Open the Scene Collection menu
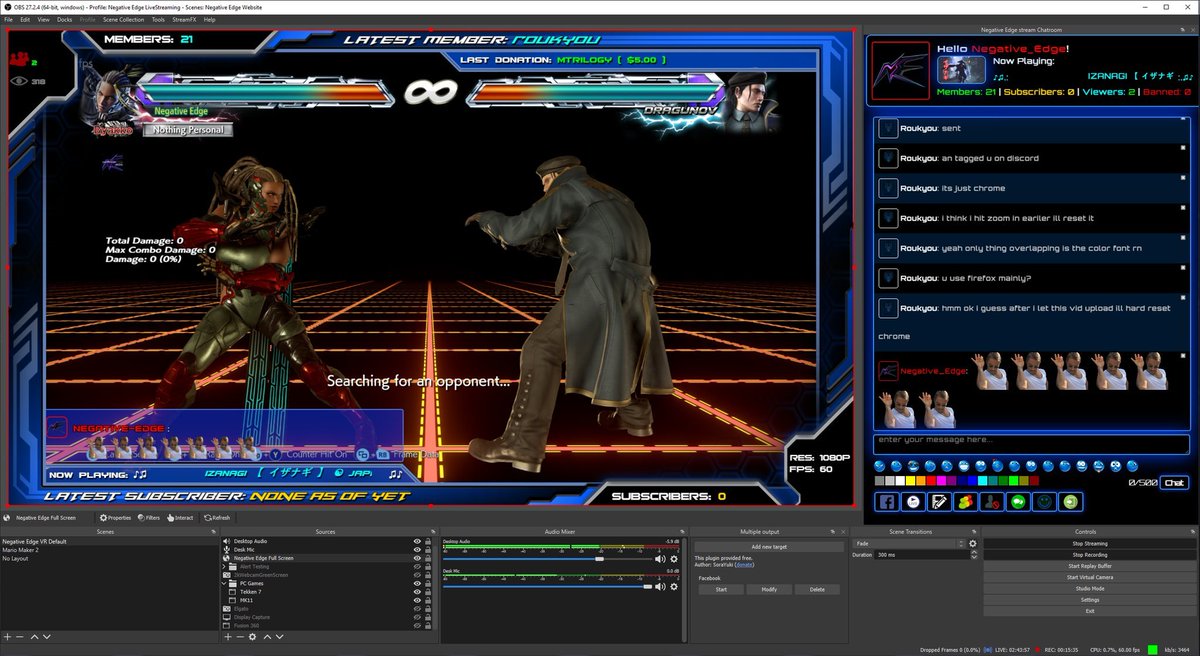1200x656 pixels. [124, 19]
